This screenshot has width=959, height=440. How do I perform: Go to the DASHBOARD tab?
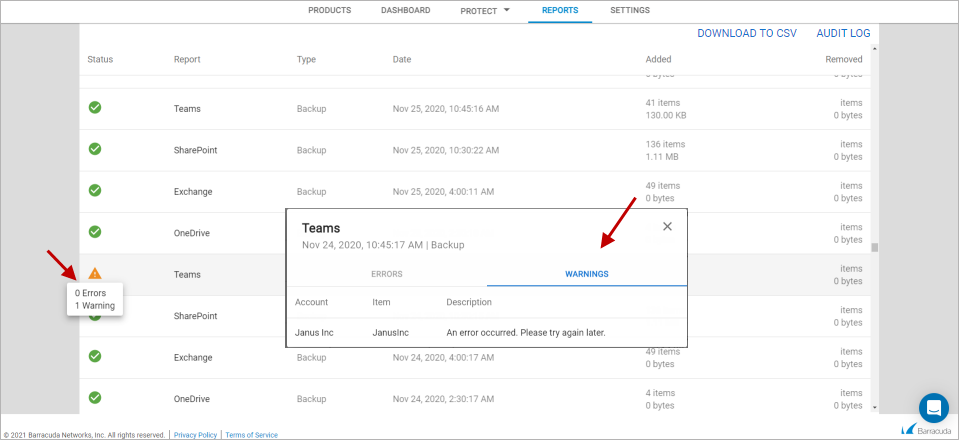click(x=405, y=10)
